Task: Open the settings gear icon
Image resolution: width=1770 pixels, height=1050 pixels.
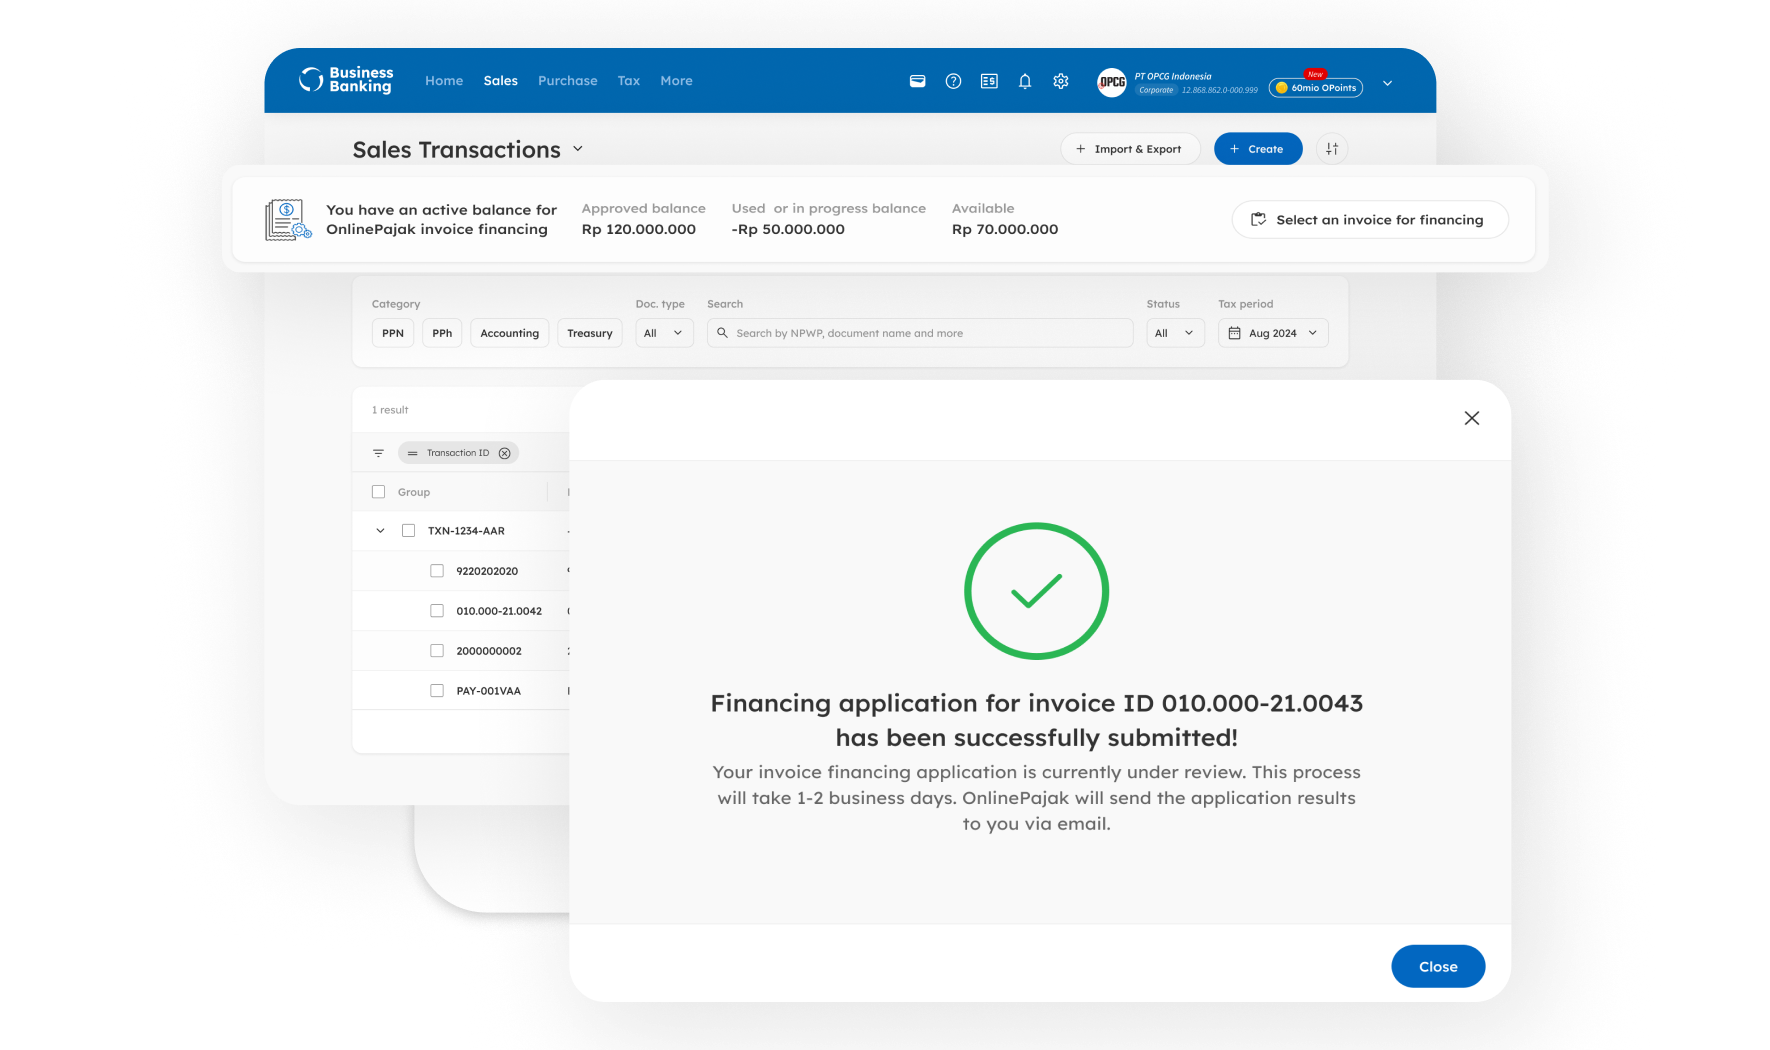Action: (x=1060, y=81)
